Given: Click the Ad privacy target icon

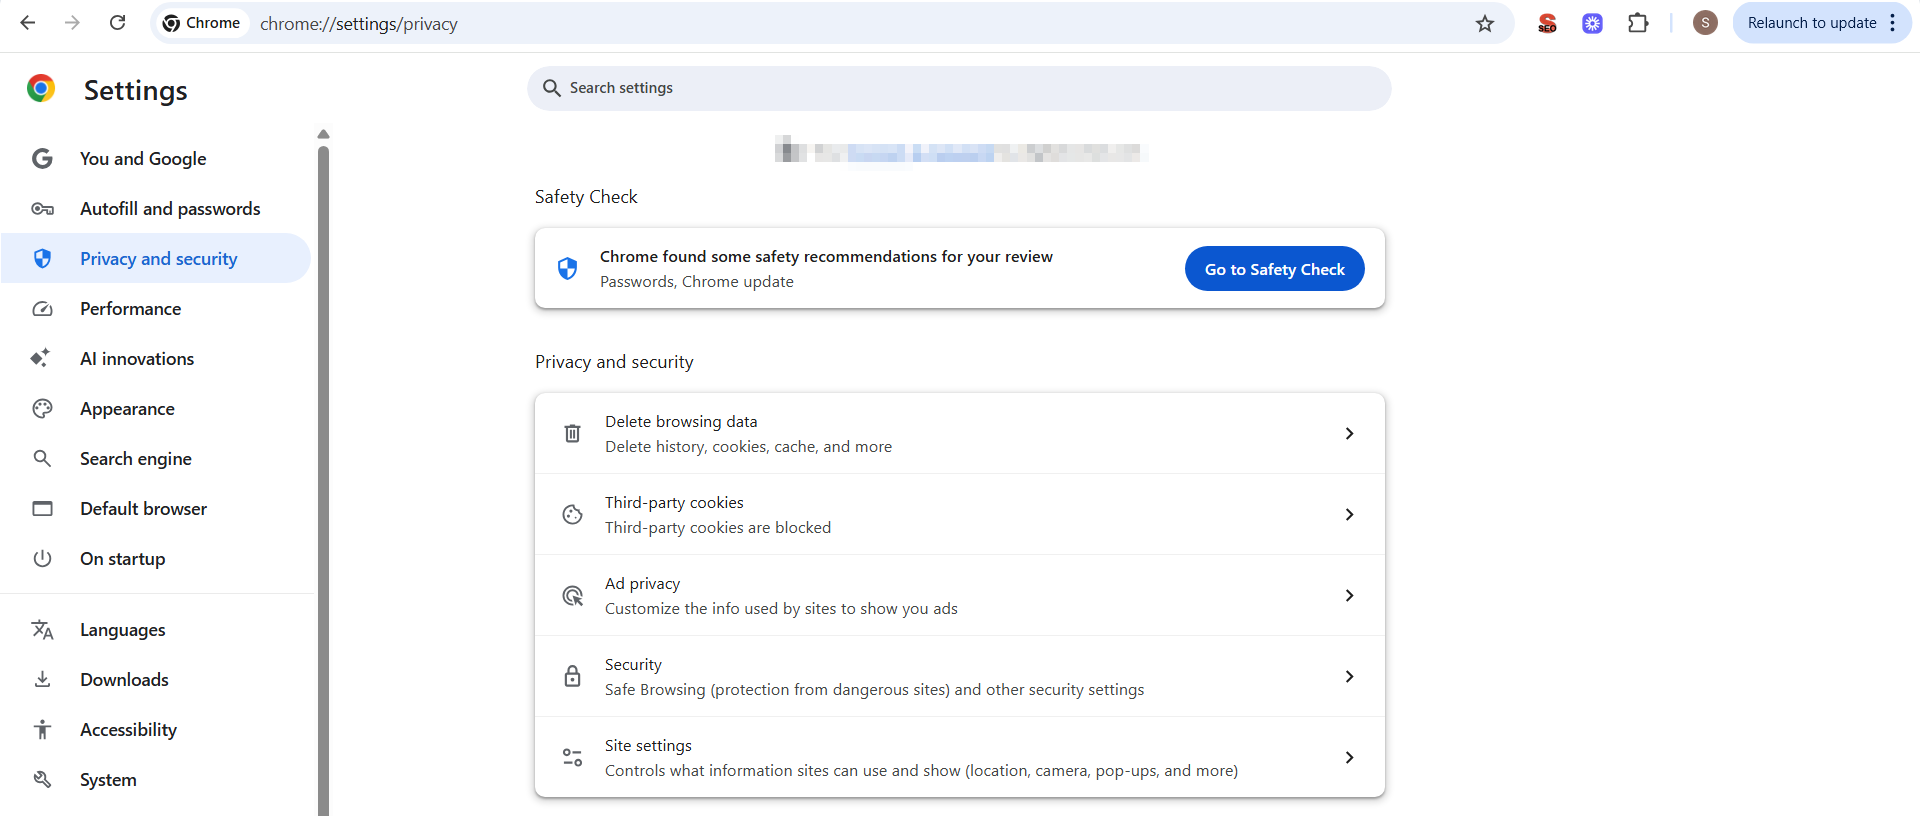Looking at the screenshot, I should point(572,596).
